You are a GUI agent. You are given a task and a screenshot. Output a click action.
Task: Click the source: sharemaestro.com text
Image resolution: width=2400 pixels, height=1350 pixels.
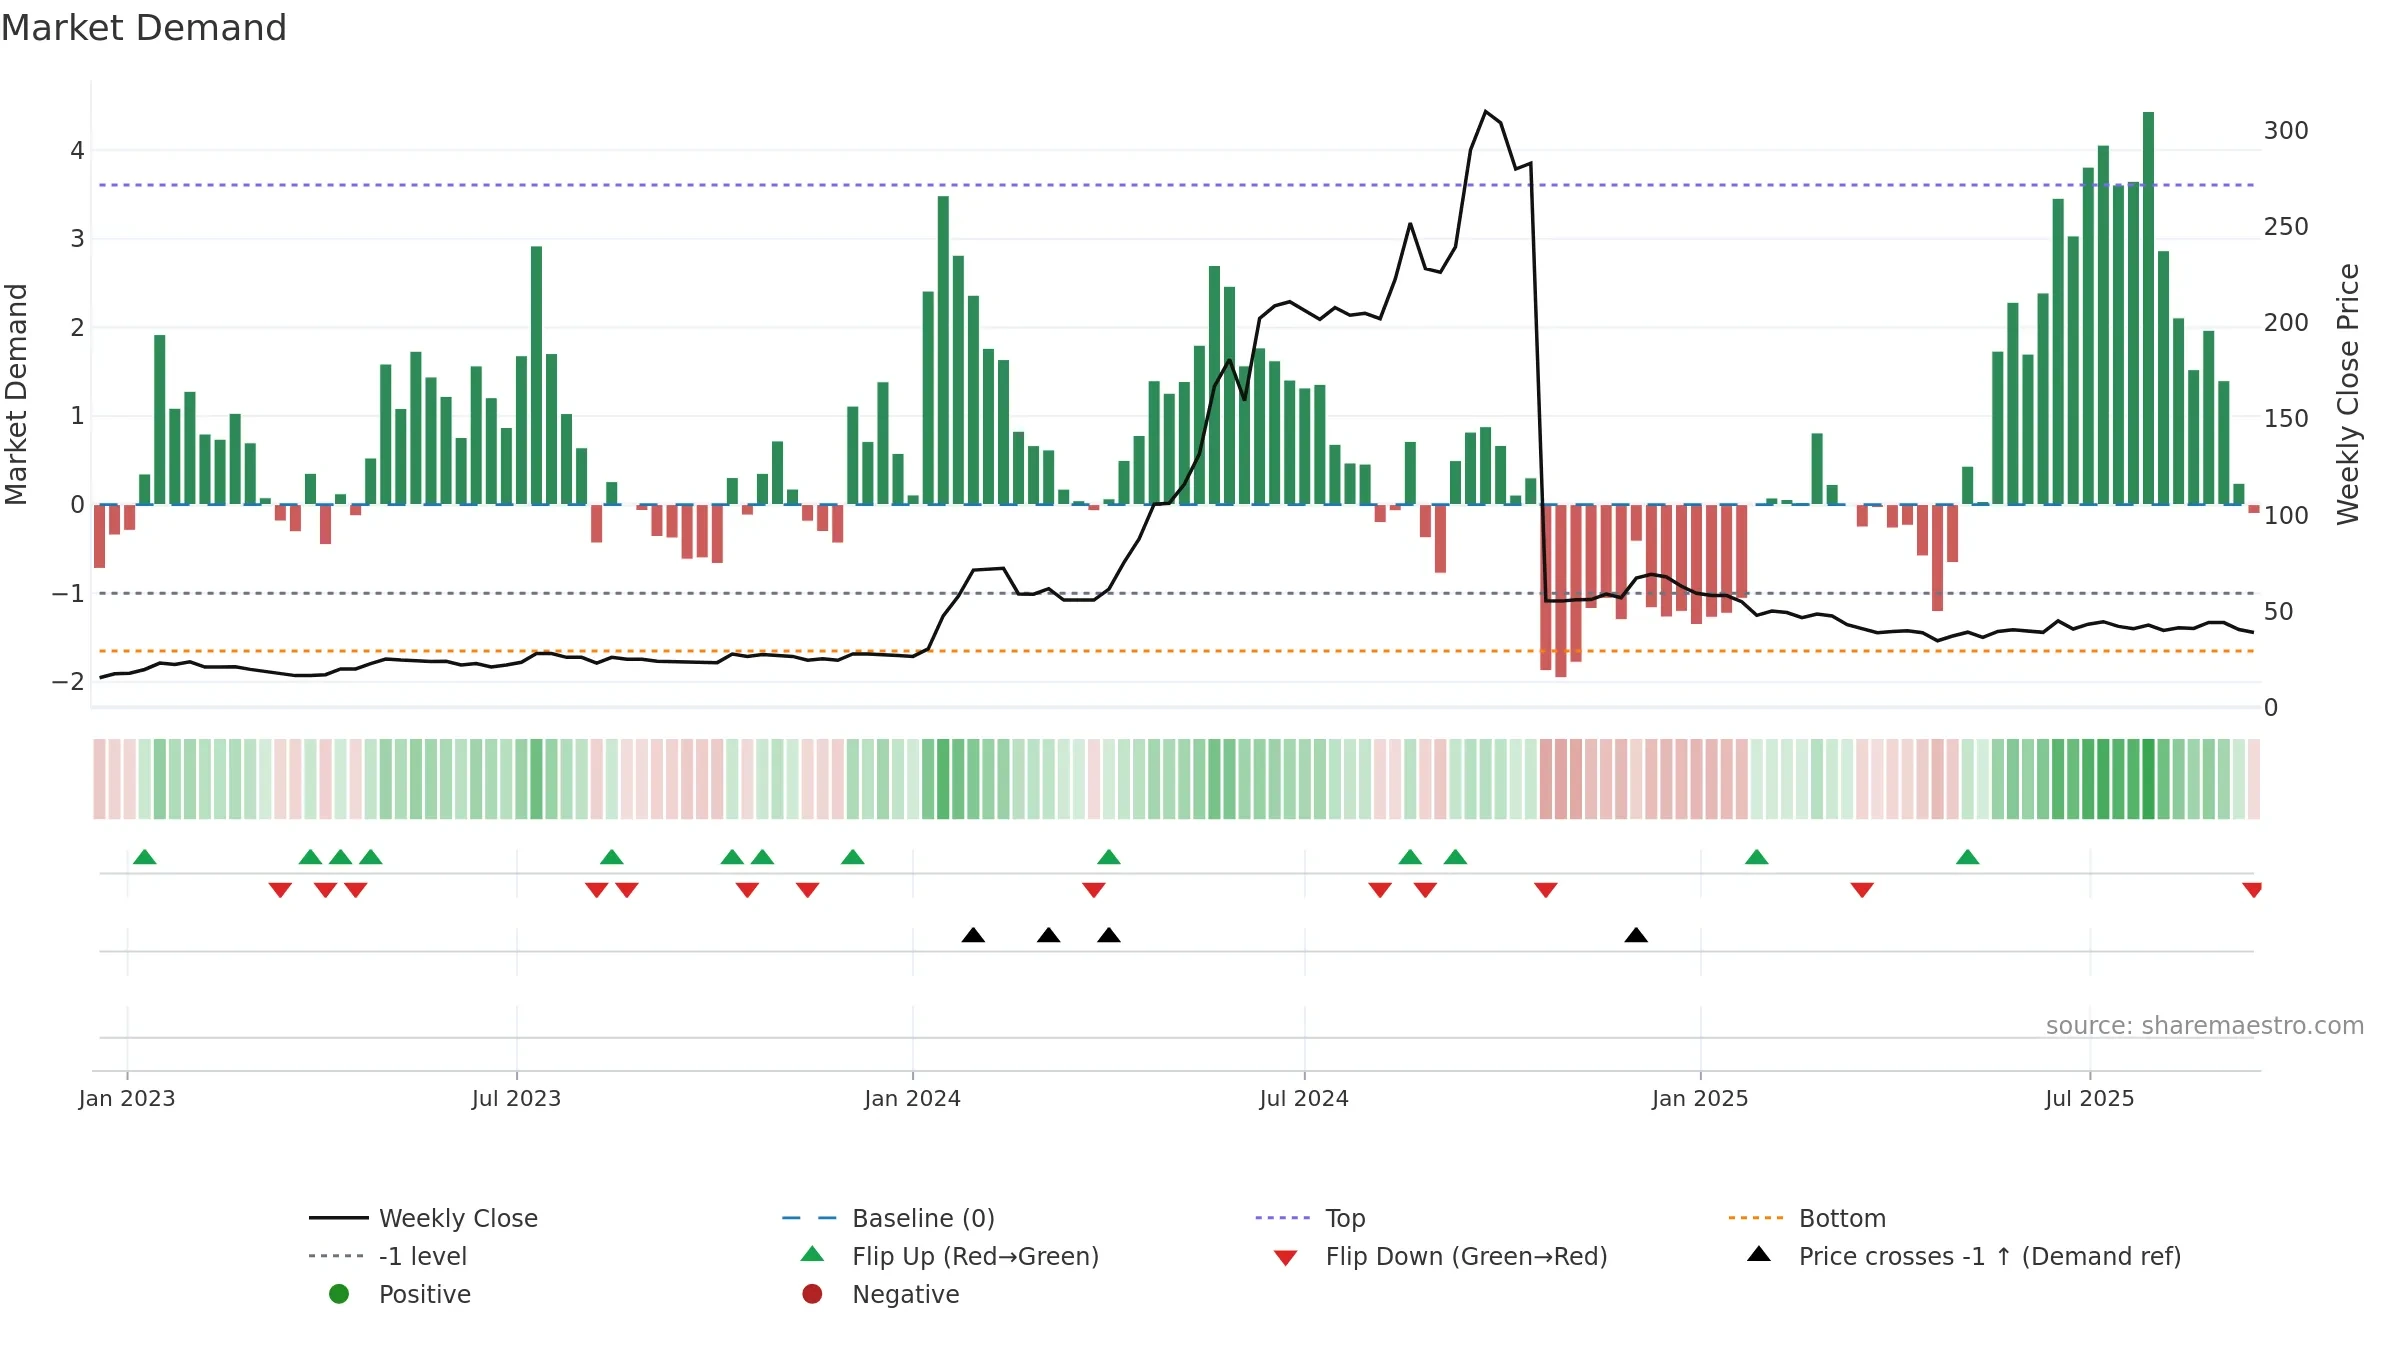(2205, 1025)
